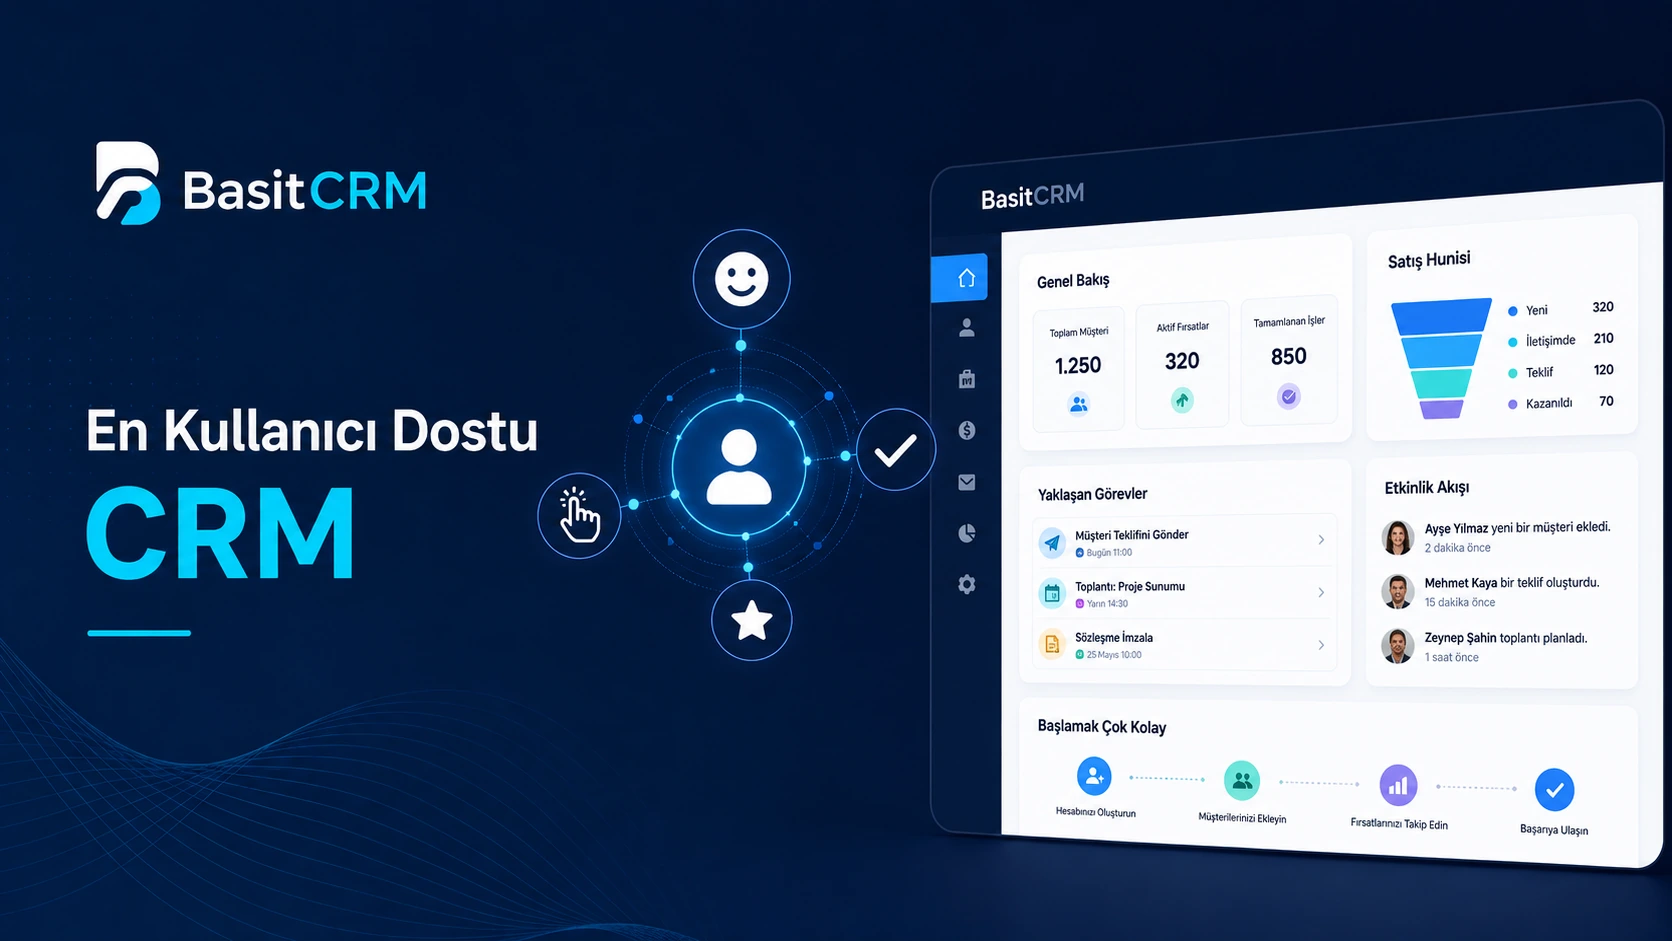The height and width of the screenshot is (941, 1672).
Task: Click the '15 dakika önce' timestamp
Action: [x=1460, y=602]
